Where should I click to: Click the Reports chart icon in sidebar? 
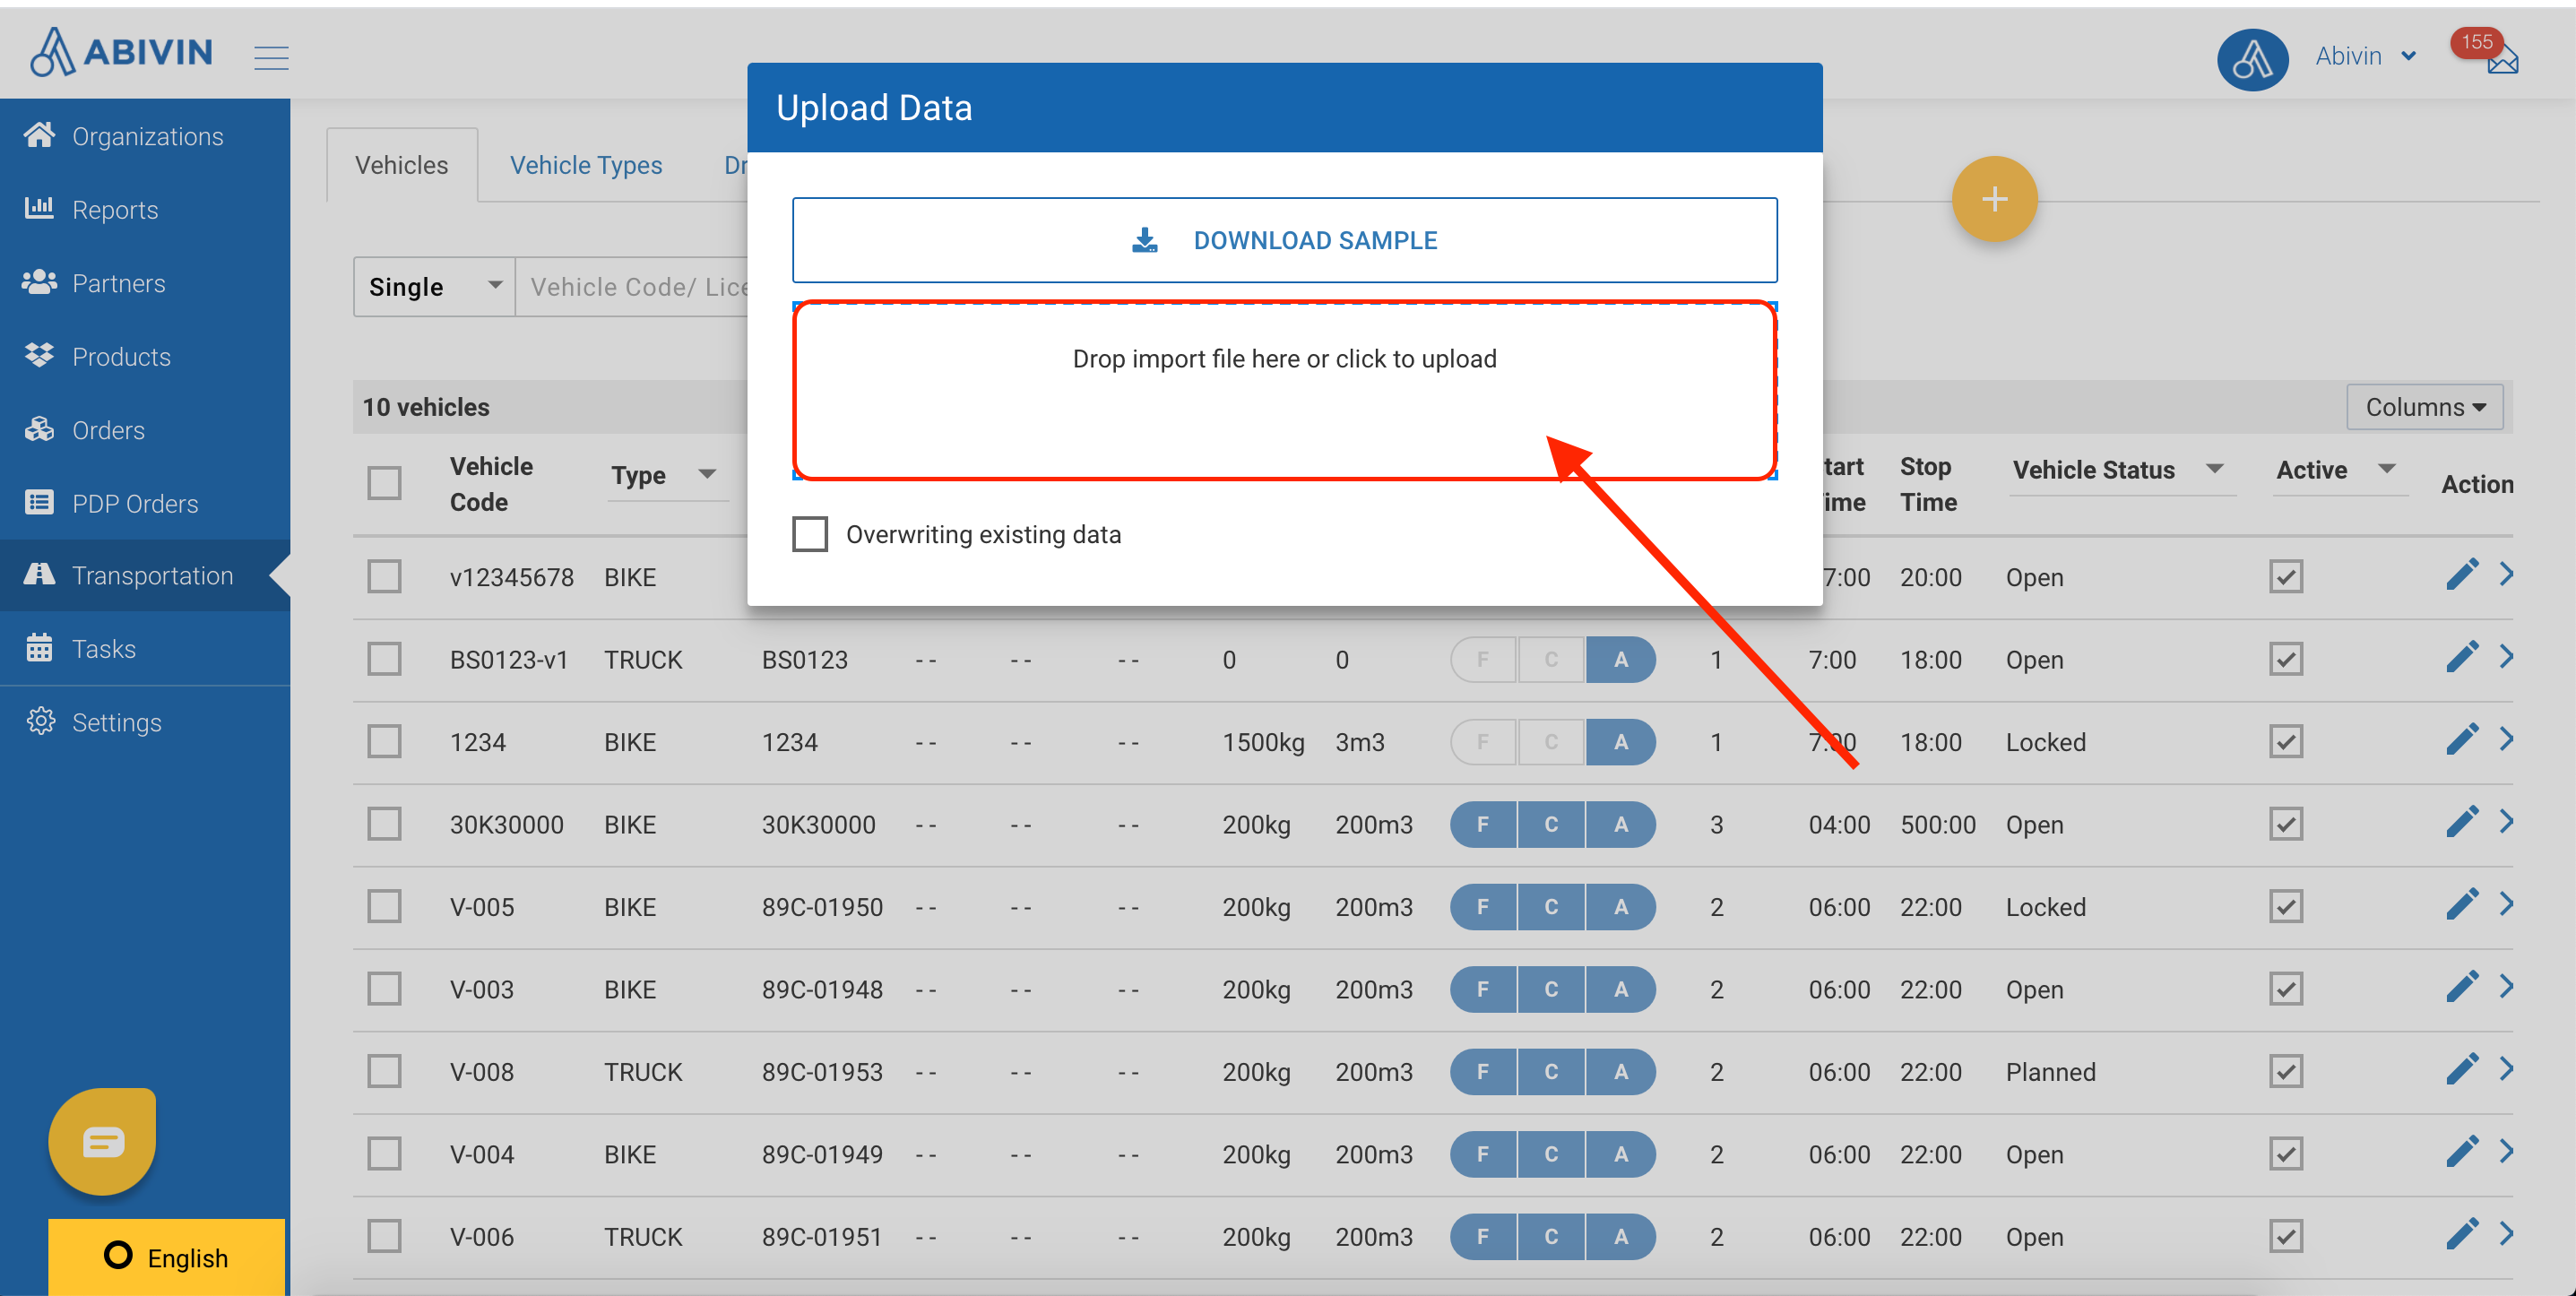[x=39, y=209]
